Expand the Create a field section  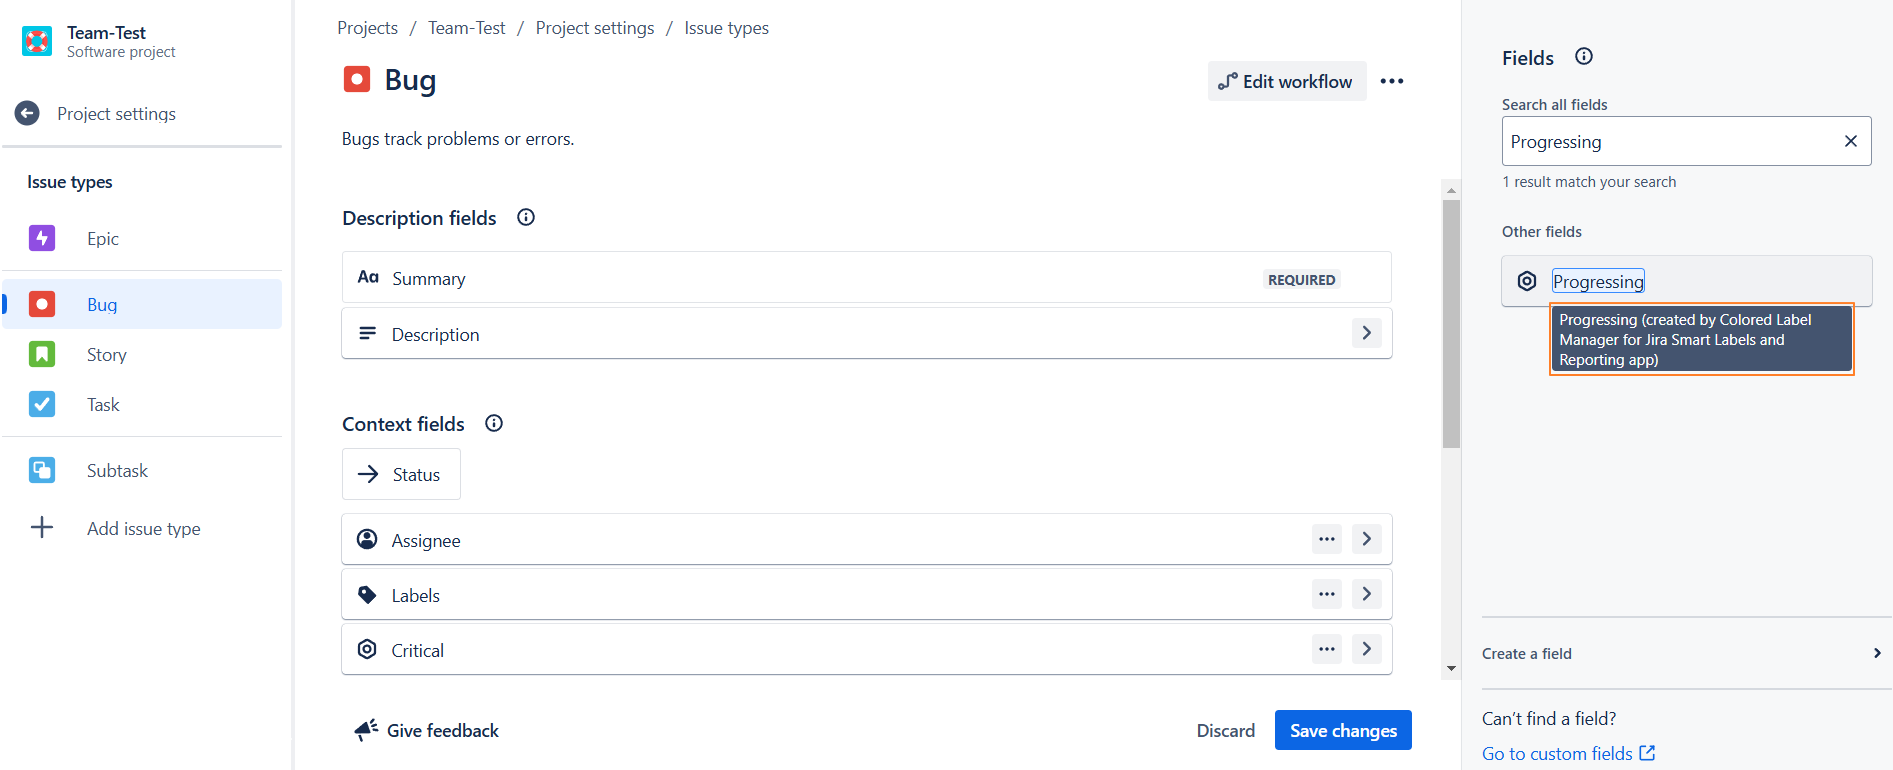coord(1876,654)
